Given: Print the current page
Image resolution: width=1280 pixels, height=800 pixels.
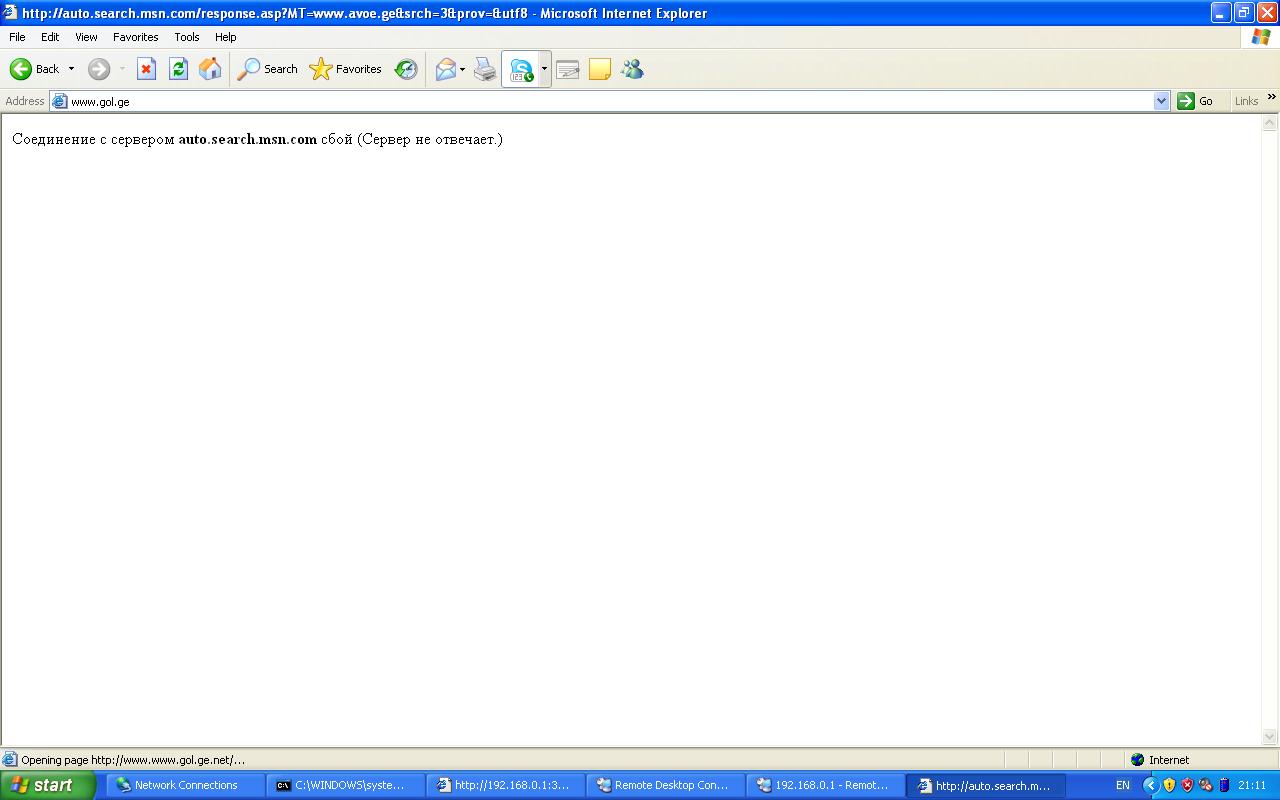Looking at the screenshot, I should click(x=485, y=69).
